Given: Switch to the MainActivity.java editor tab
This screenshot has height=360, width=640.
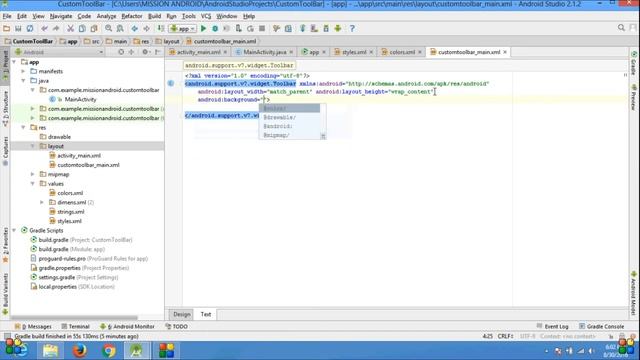Looking at the screenshot, I should tap(264, 52).
